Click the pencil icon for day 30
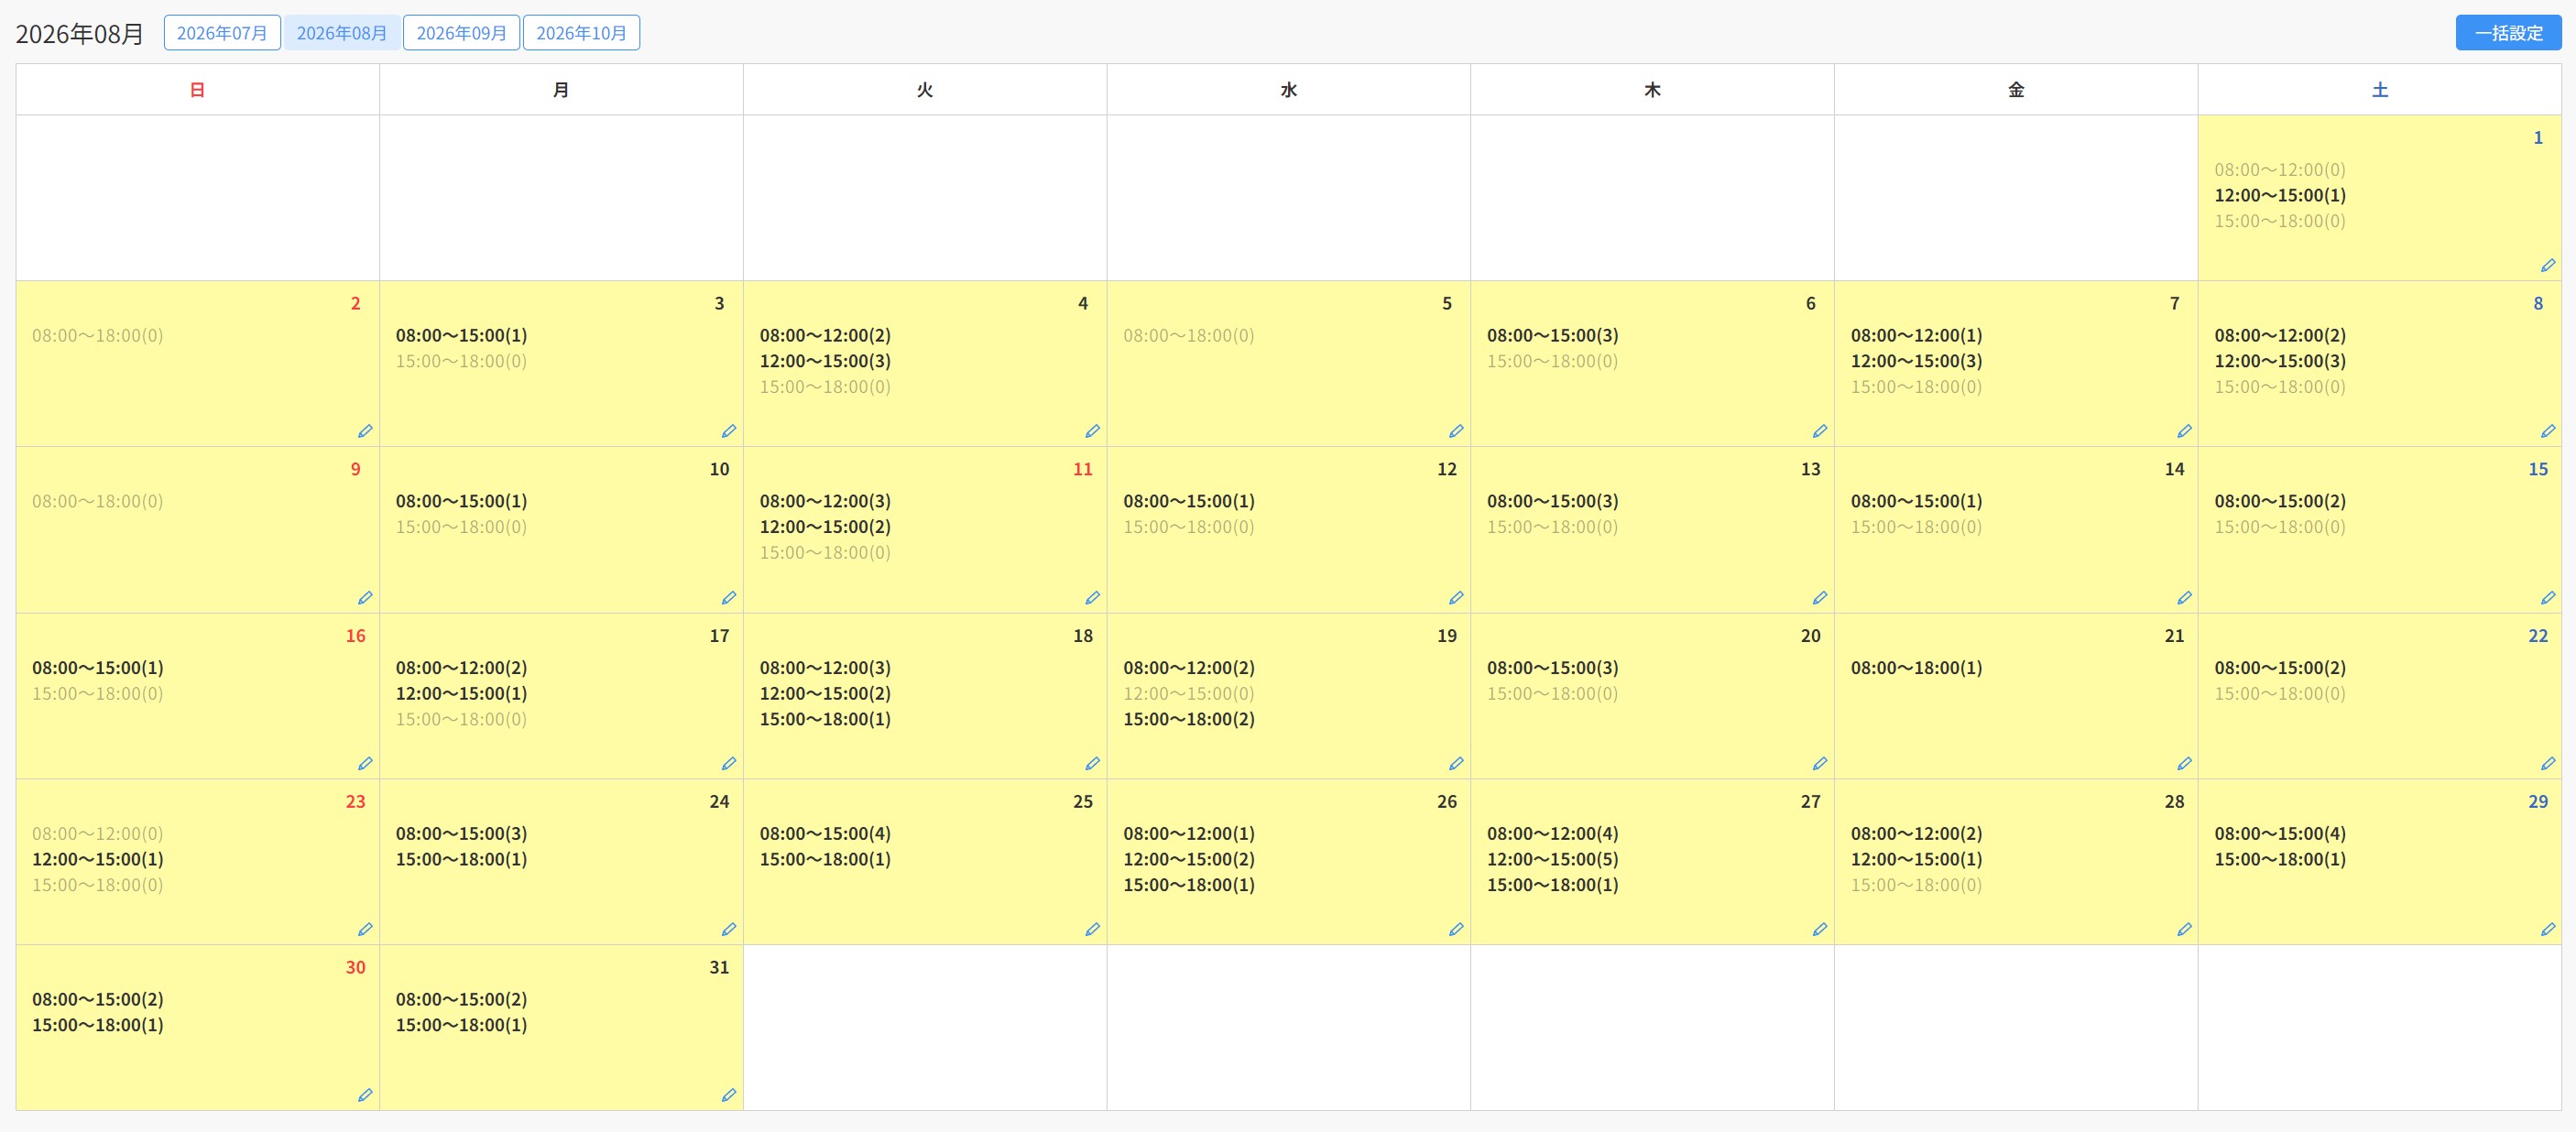The width and height of the screenshot is (2576, 1132). point(365,1095)
